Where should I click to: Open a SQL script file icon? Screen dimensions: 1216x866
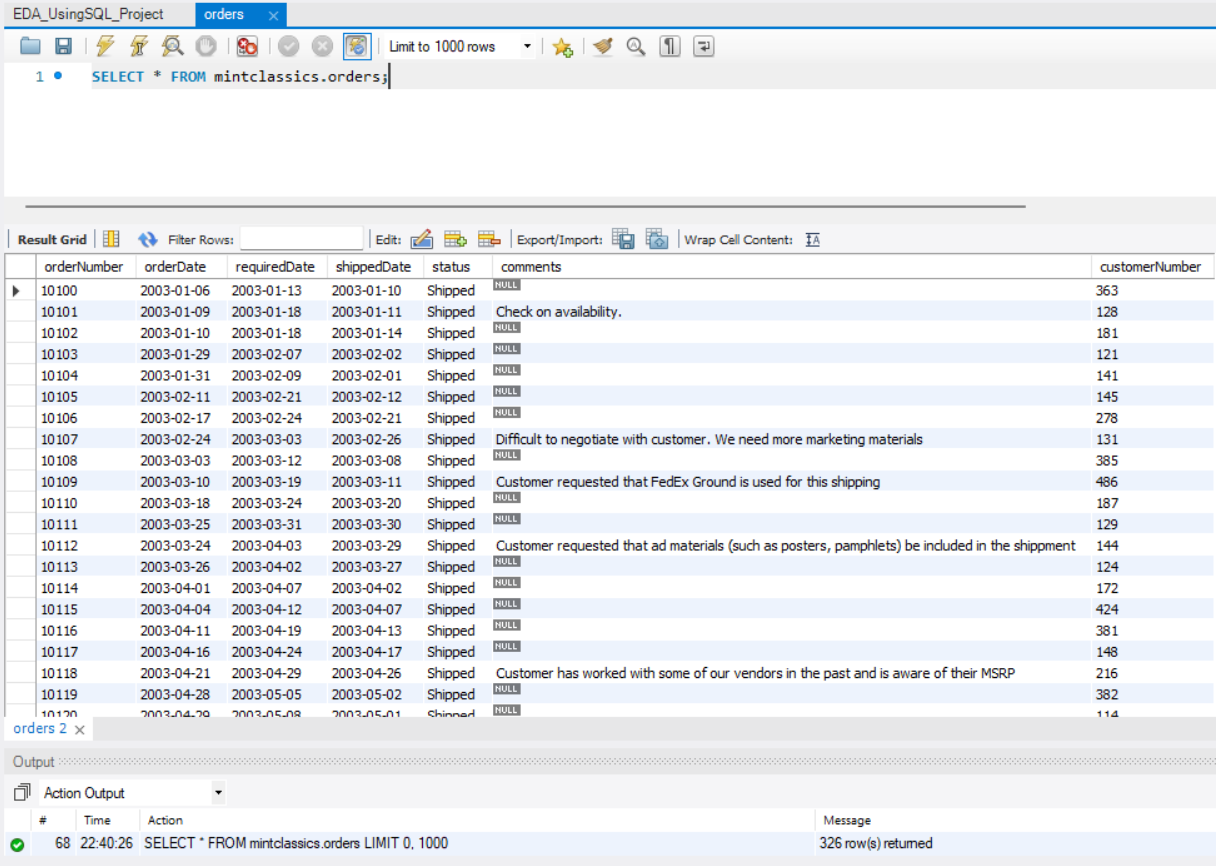tap(31, 46)
